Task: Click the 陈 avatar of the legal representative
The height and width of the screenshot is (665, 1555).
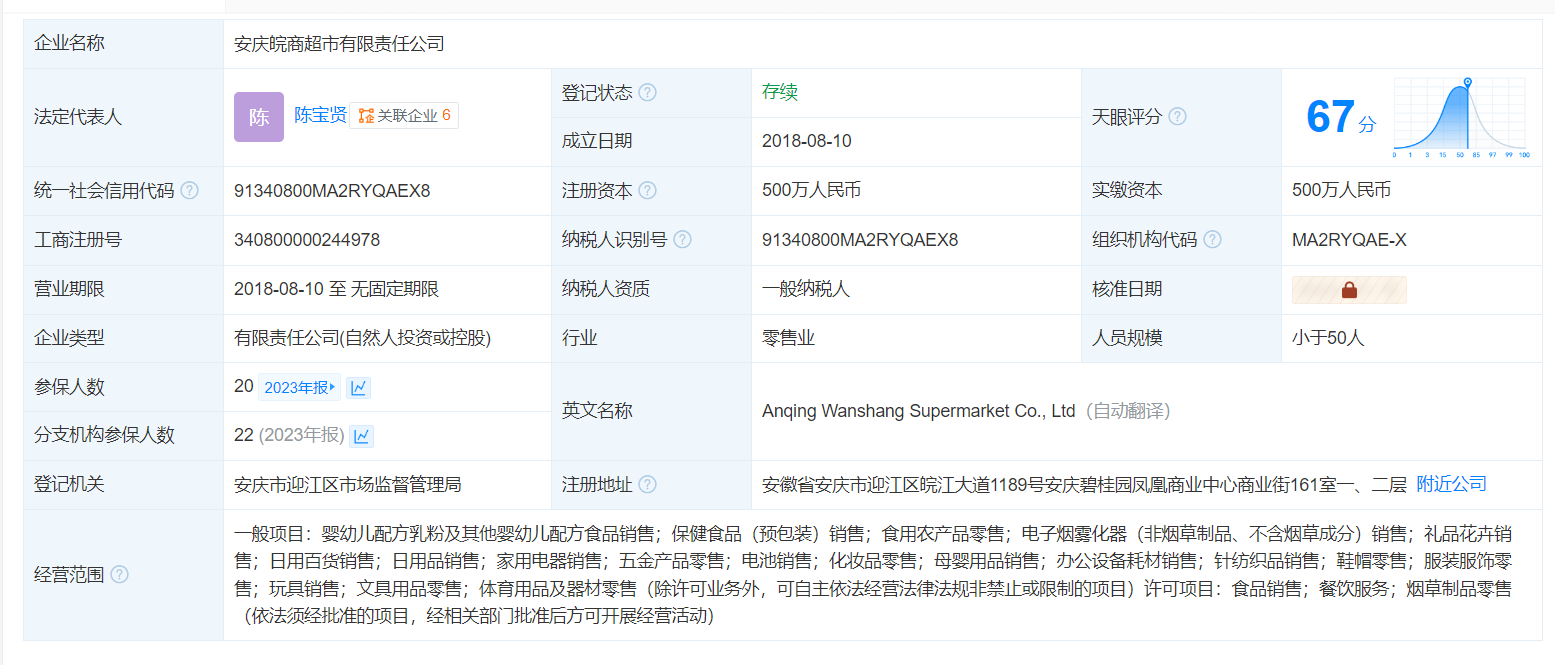Action: [259, 117]
